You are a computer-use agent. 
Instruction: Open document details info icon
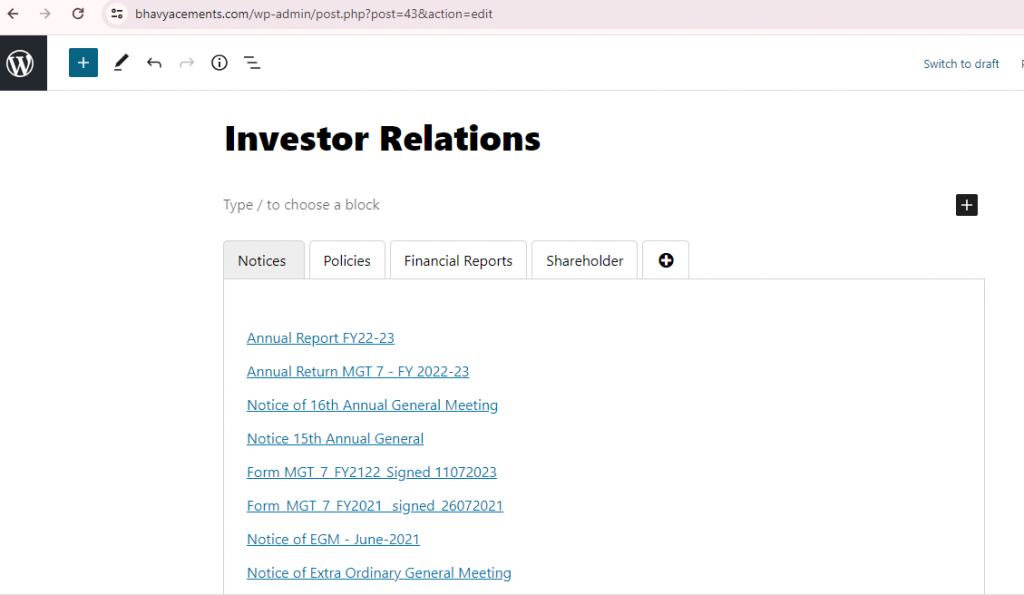click(x=219, y=63)
